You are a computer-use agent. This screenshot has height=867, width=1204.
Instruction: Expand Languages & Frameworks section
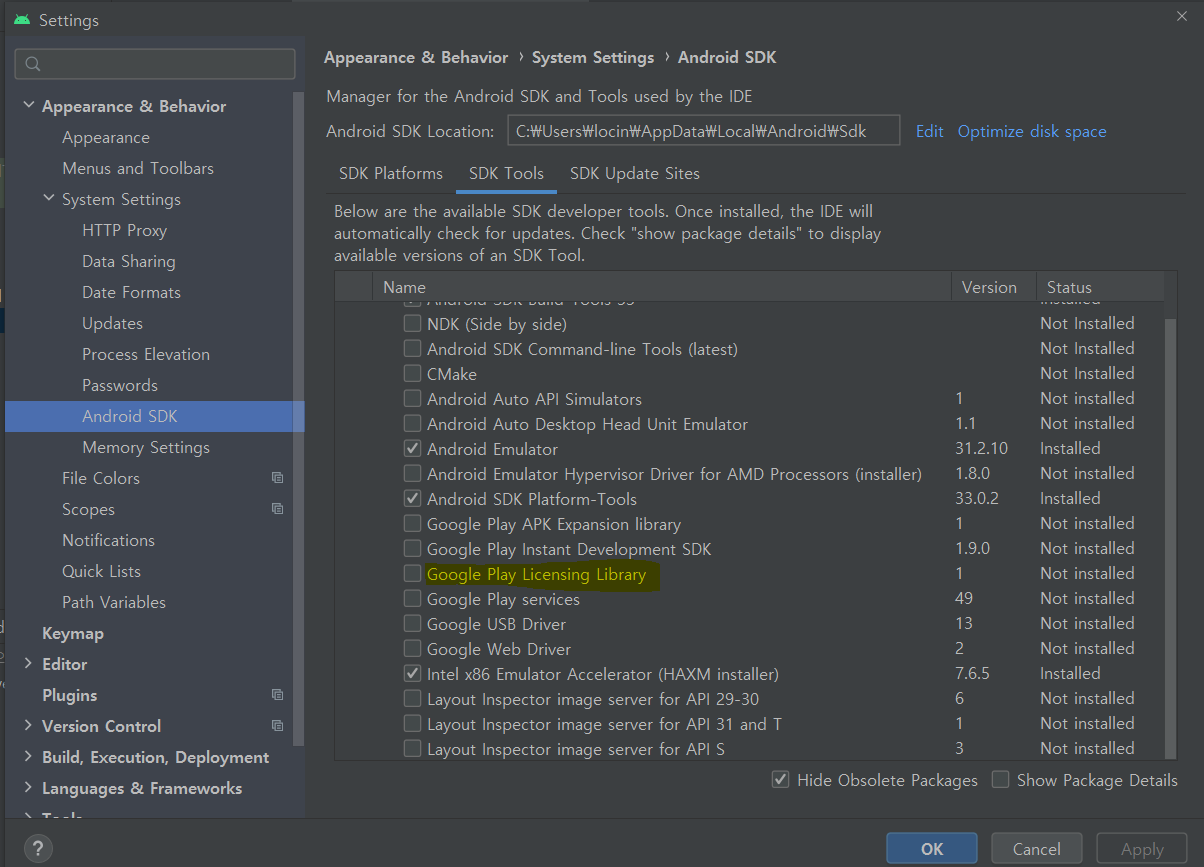(x=28, y=788)
